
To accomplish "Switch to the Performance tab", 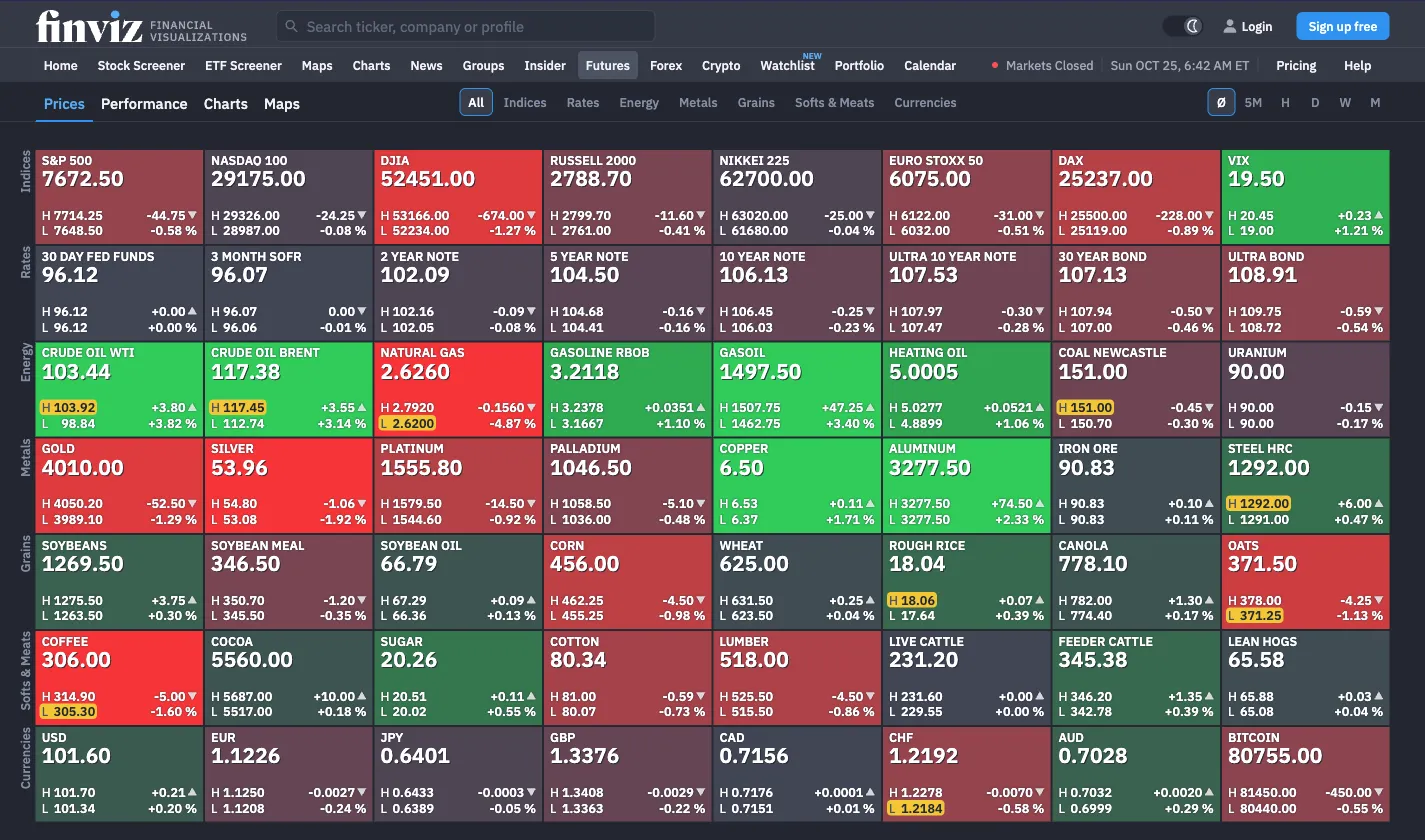I will pos(144,104).
